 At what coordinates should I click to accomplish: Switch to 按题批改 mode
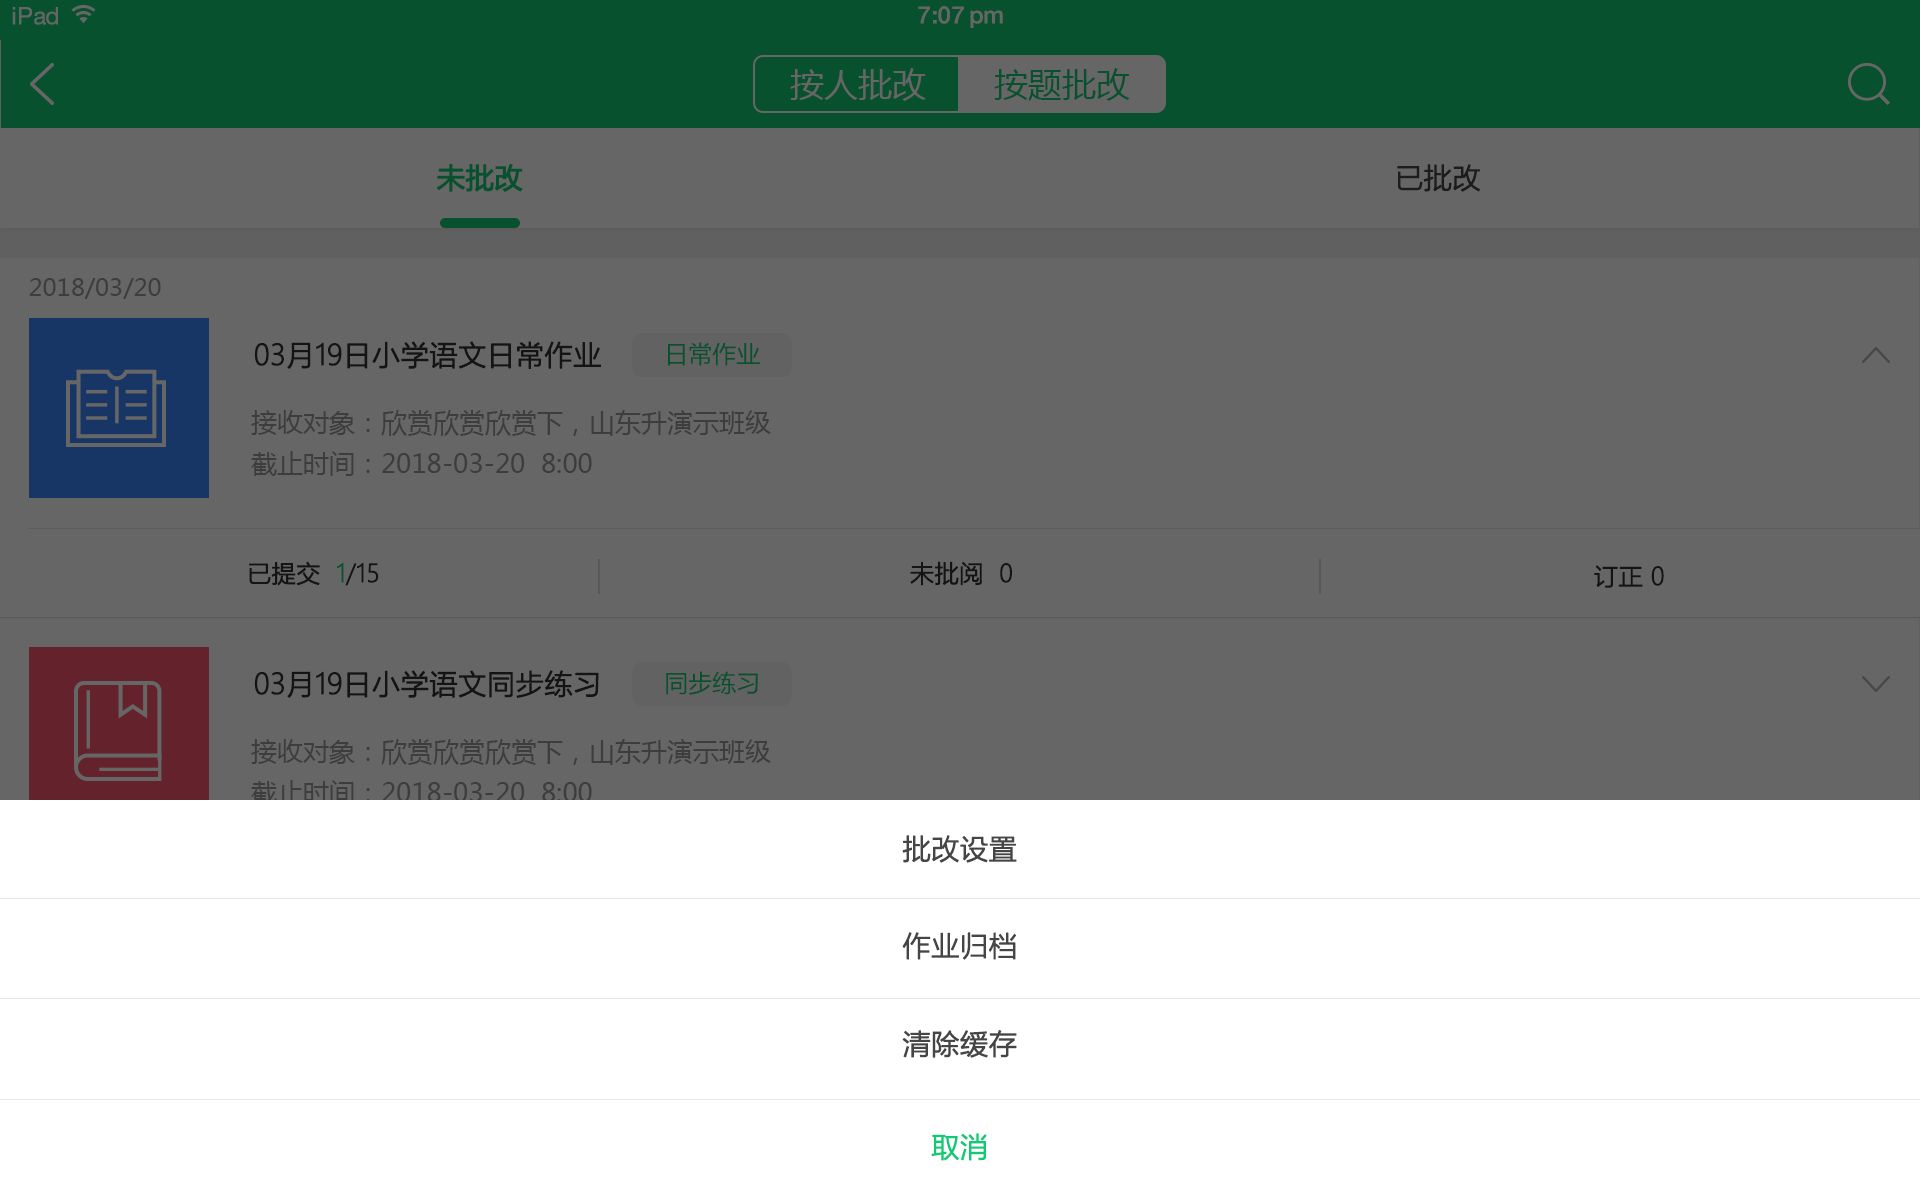pos(1061,84)
